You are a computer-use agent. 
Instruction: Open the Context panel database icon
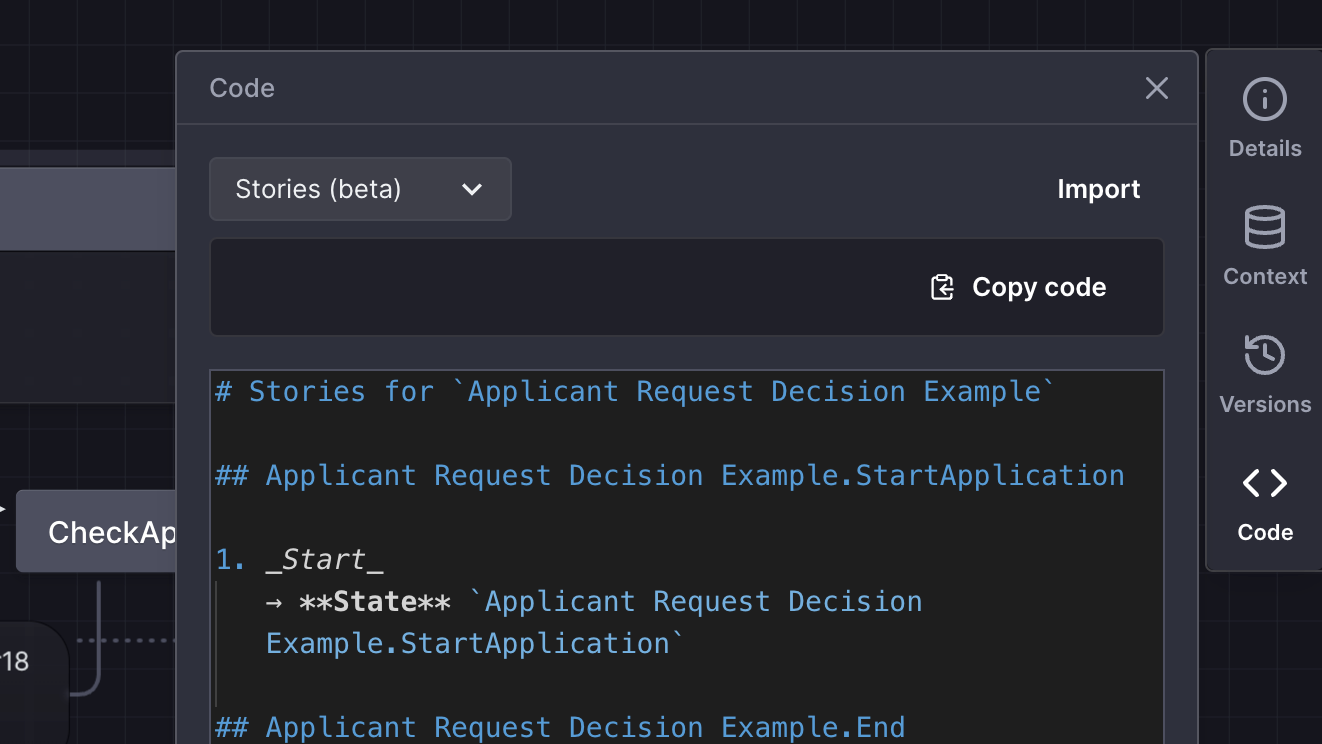pyautogui.click(x=1265, y=227)
